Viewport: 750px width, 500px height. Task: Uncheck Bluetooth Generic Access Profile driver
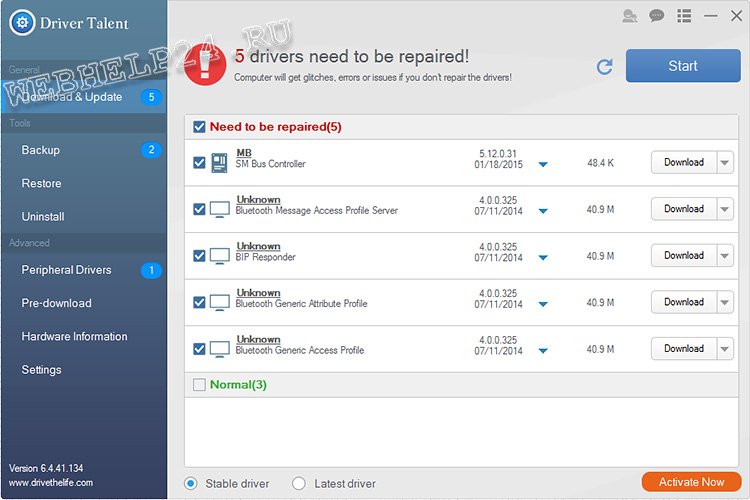199,349
